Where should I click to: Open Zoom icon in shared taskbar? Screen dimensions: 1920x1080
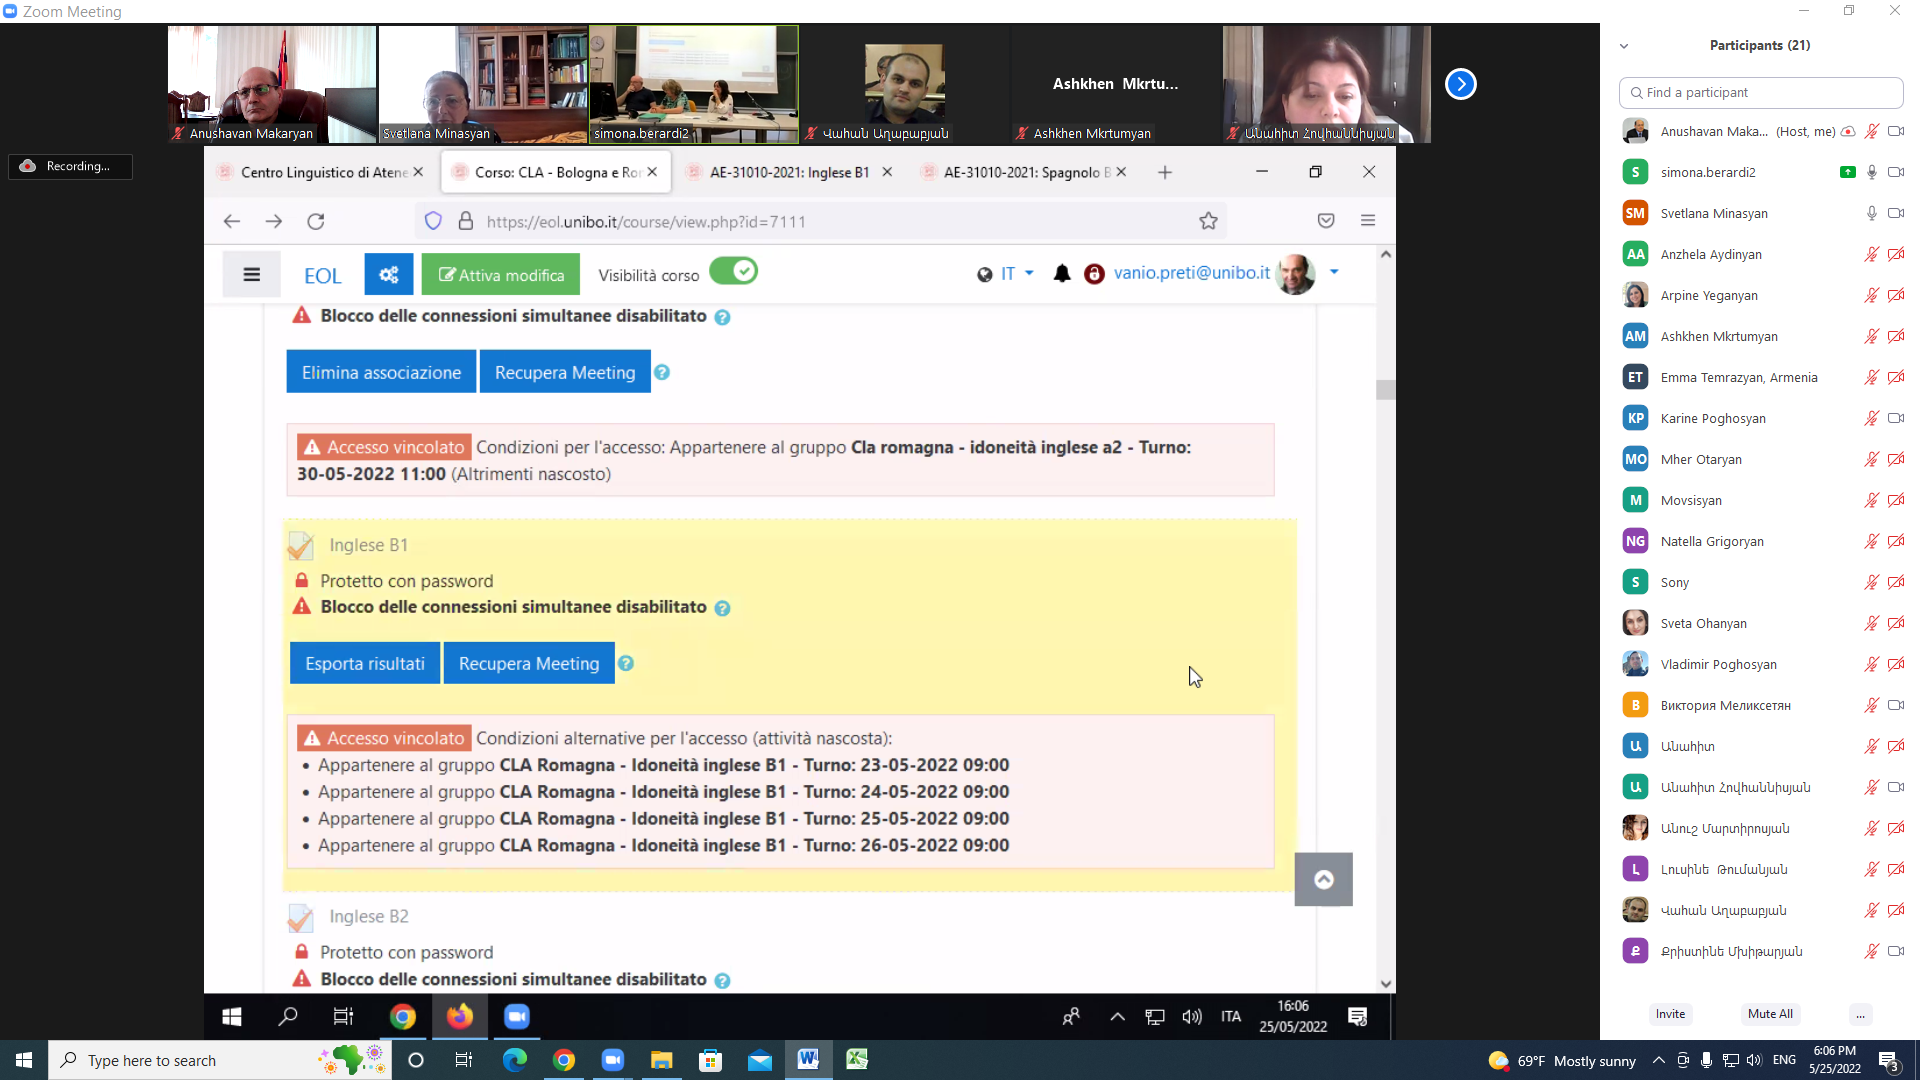[516, 1016]
